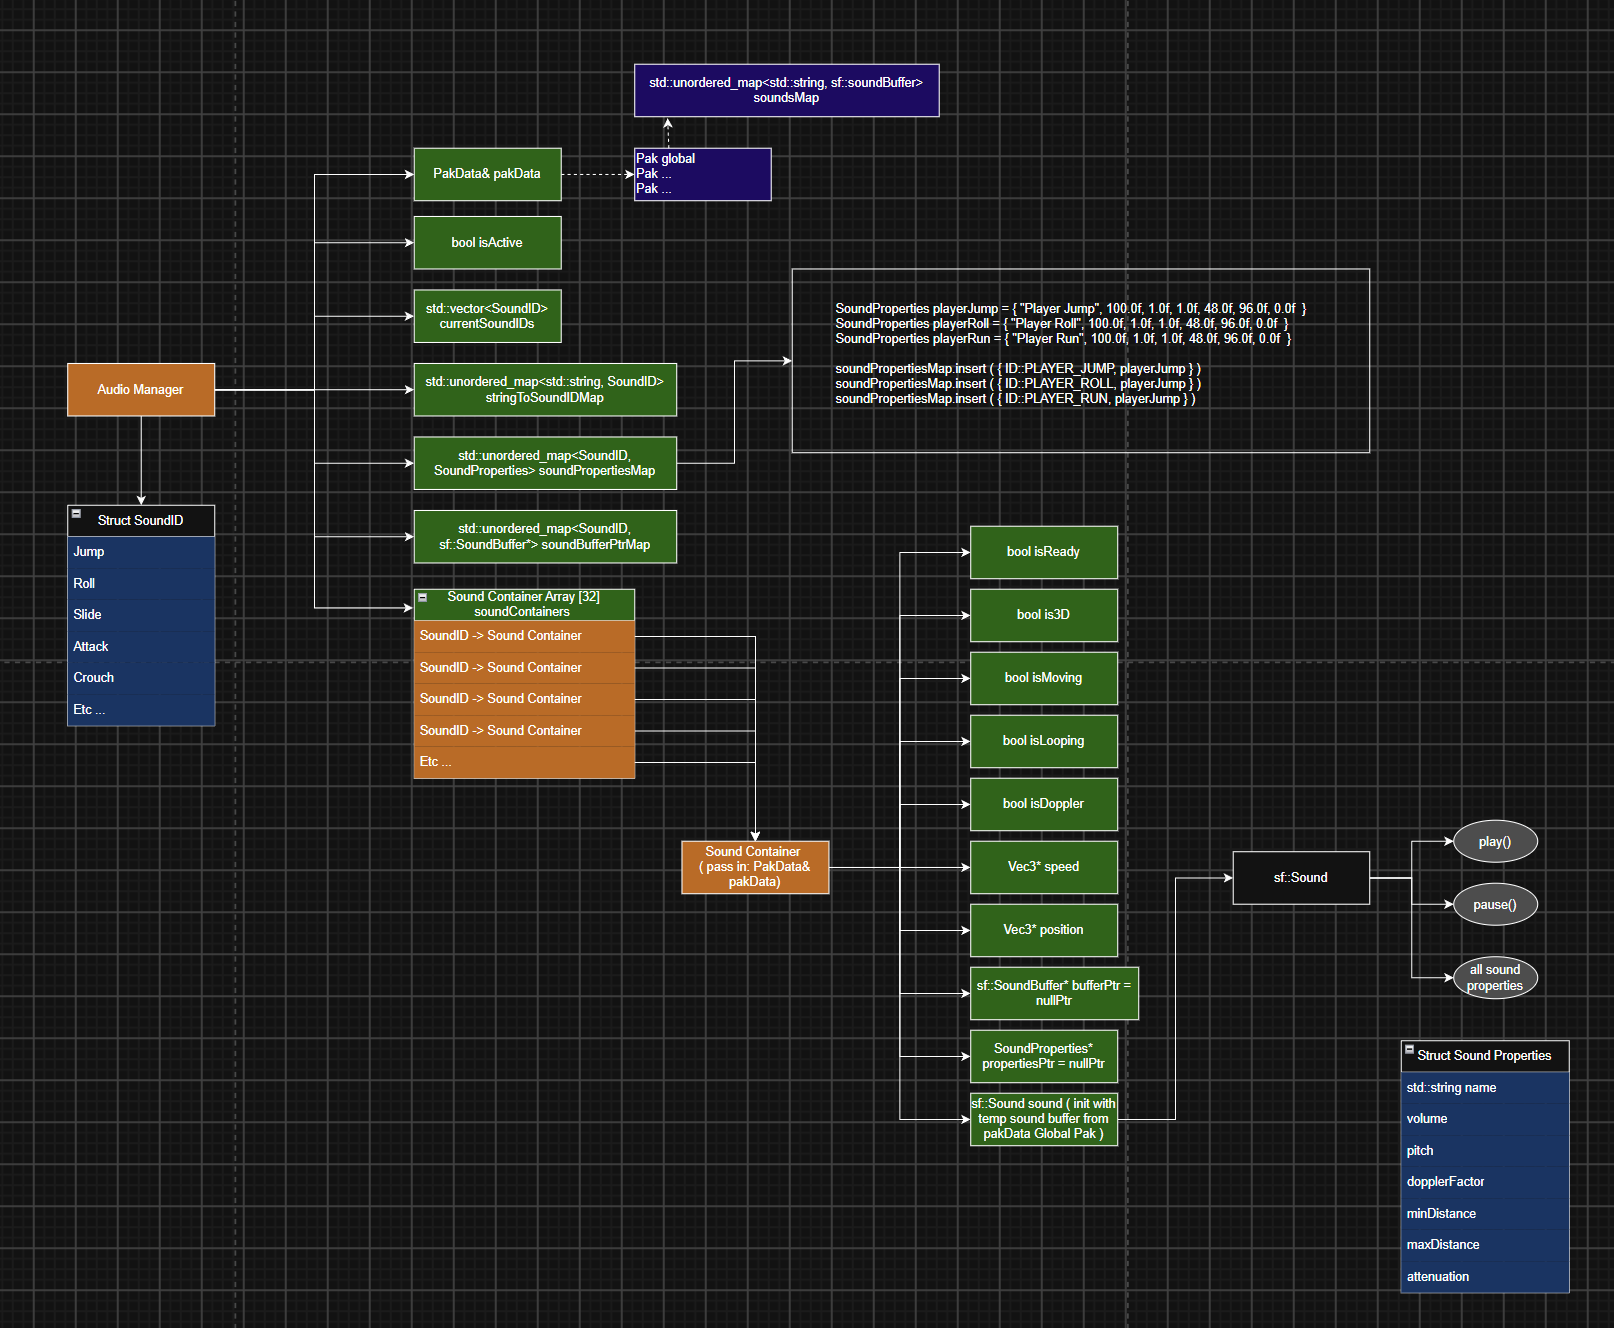1614x1328 pixels.
Task: Select the bool isDoppler node
Action: (x=1044, y=804)
